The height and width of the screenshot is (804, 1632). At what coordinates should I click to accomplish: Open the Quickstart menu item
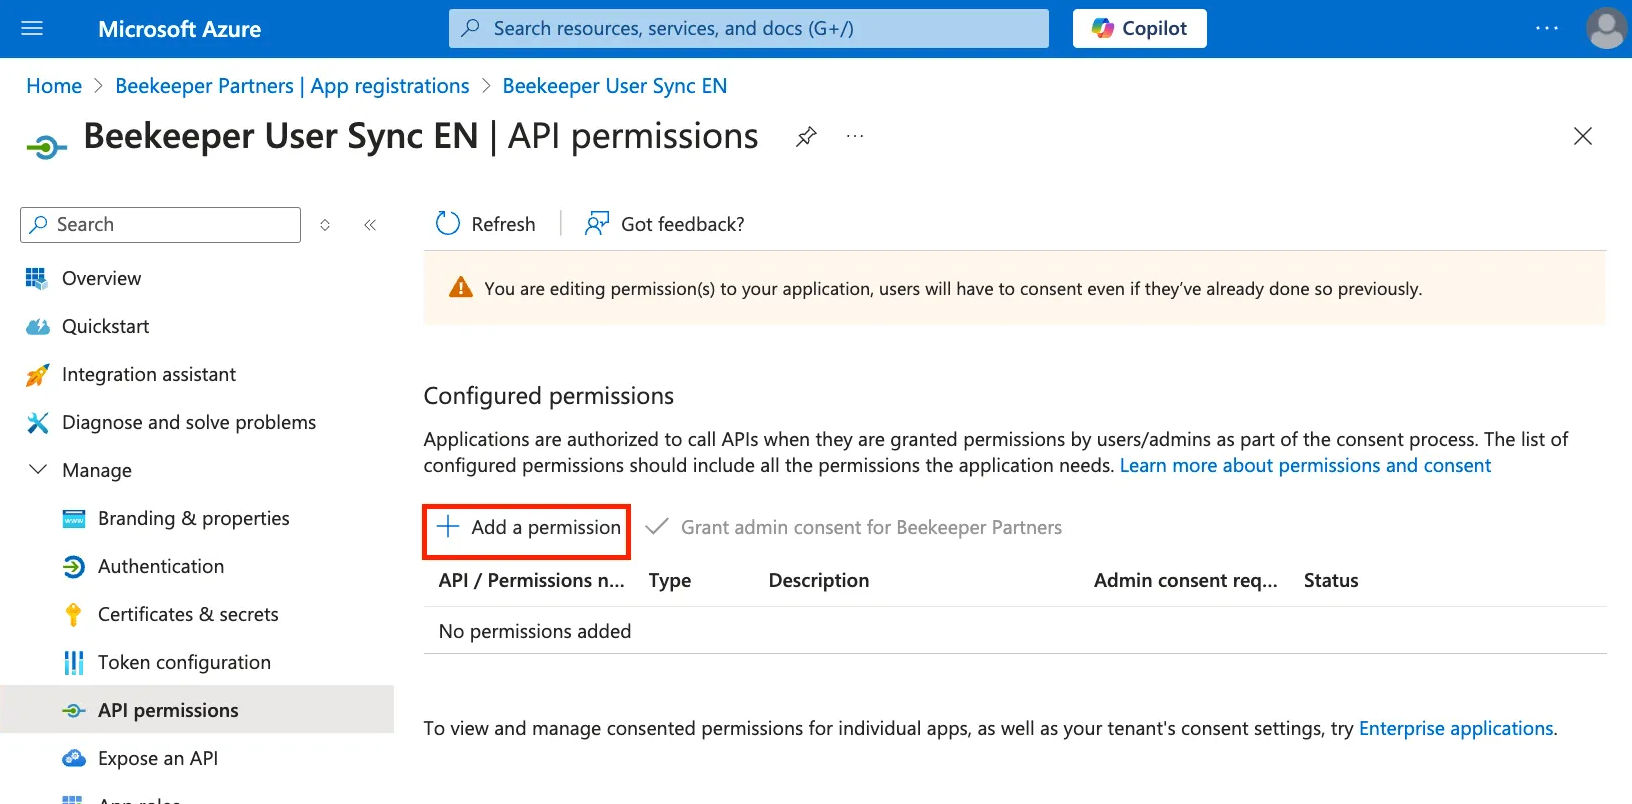(105, 326)
